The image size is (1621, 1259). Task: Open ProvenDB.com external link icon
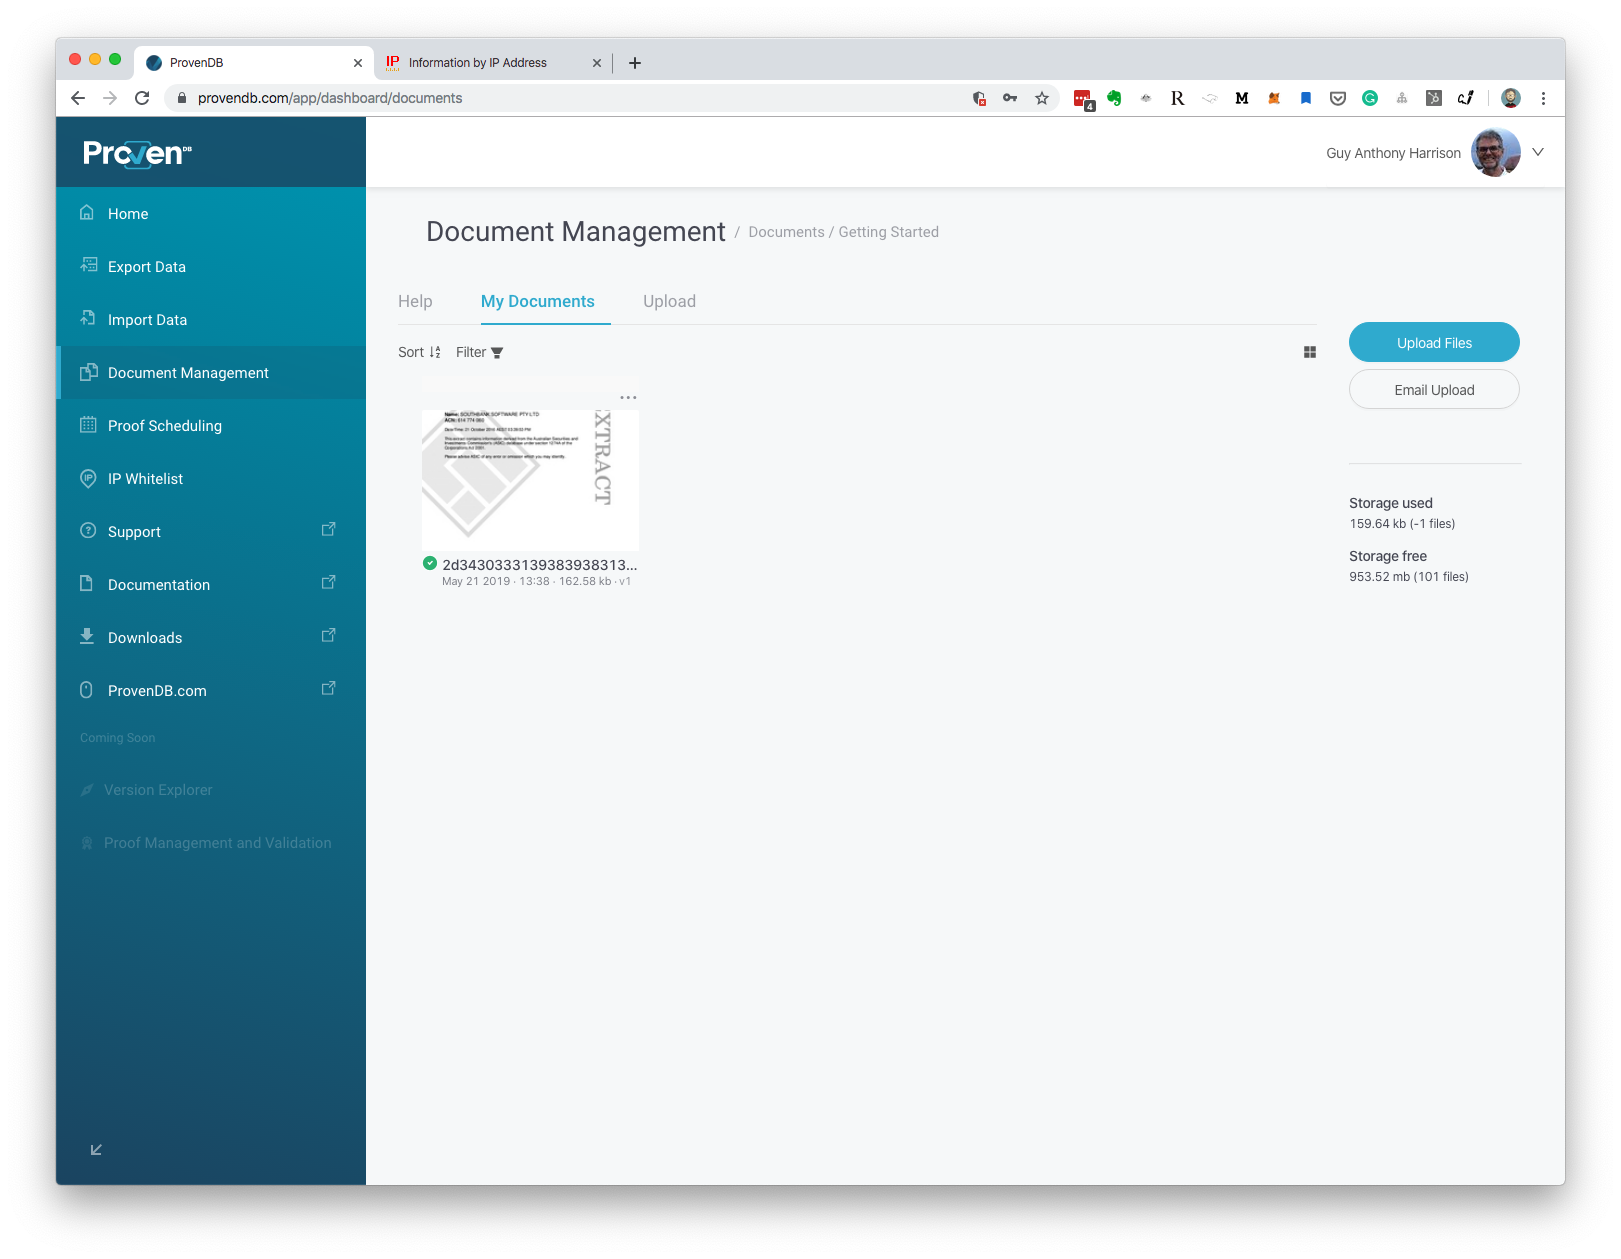pyautogui.click(x=328, y=688)
